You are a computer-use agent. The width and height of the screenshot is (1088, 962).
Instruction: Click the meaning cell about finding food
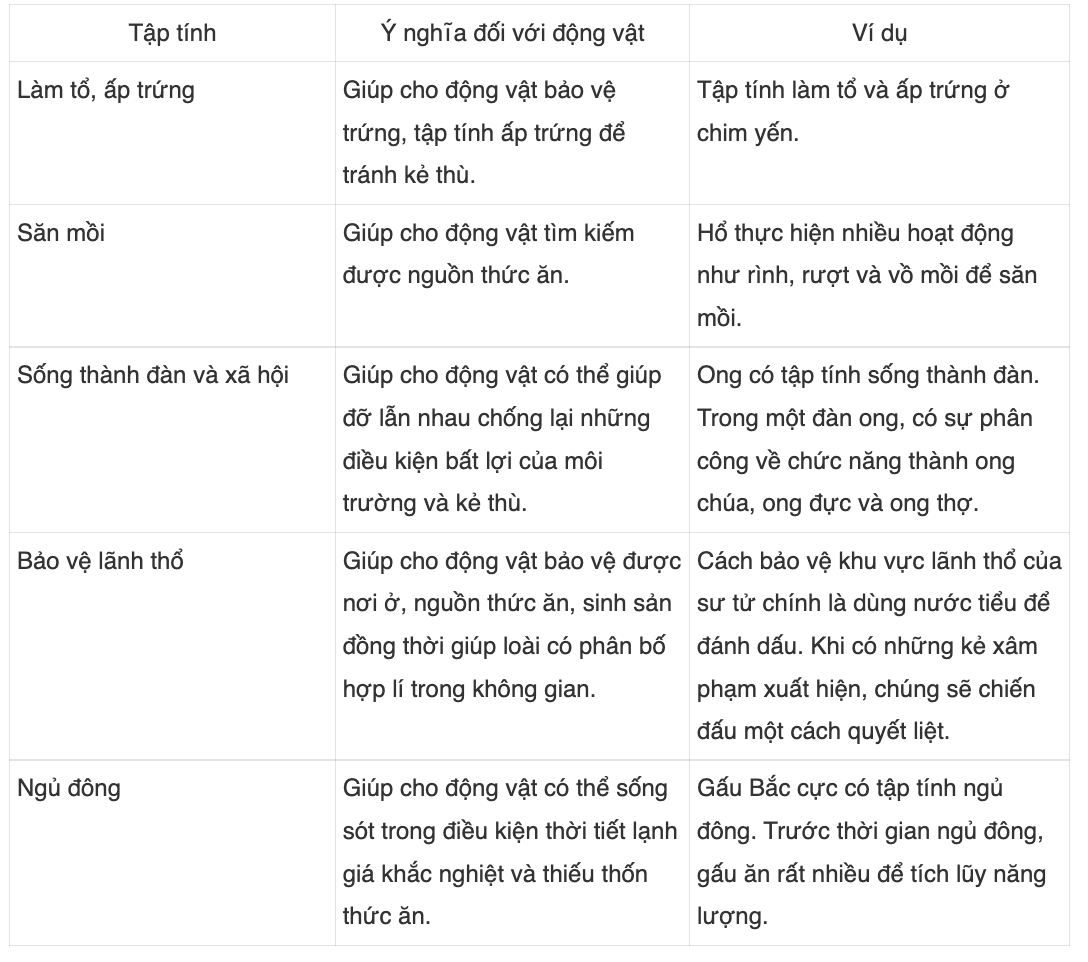coord(512,276)
